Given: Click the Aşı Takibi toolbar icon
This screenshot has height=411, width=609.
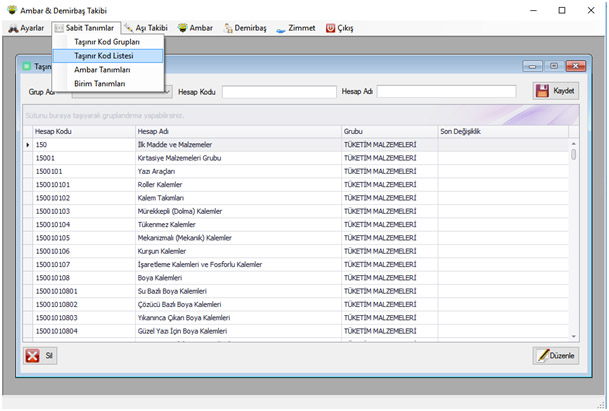Looking at the screenshot, I should 129,28.
